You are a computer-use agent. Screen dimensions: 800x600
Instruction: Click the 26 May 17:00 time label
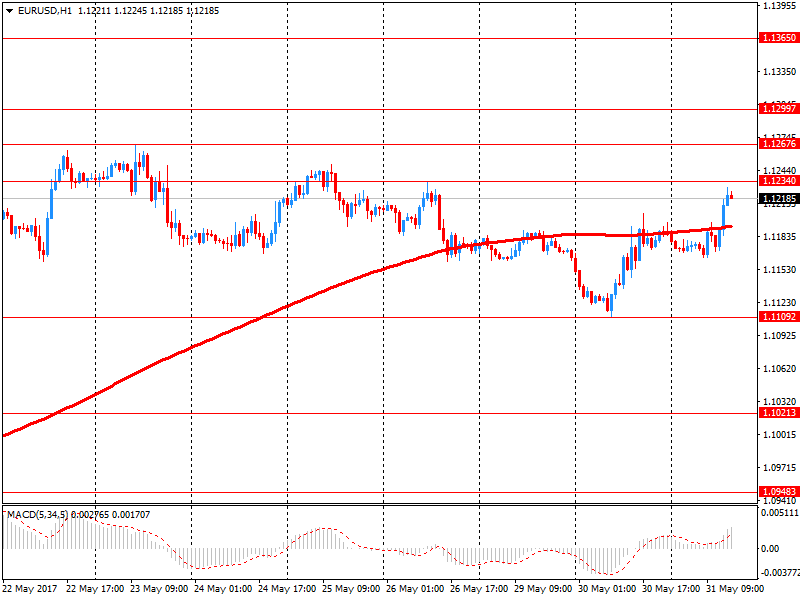coord(479,589)
